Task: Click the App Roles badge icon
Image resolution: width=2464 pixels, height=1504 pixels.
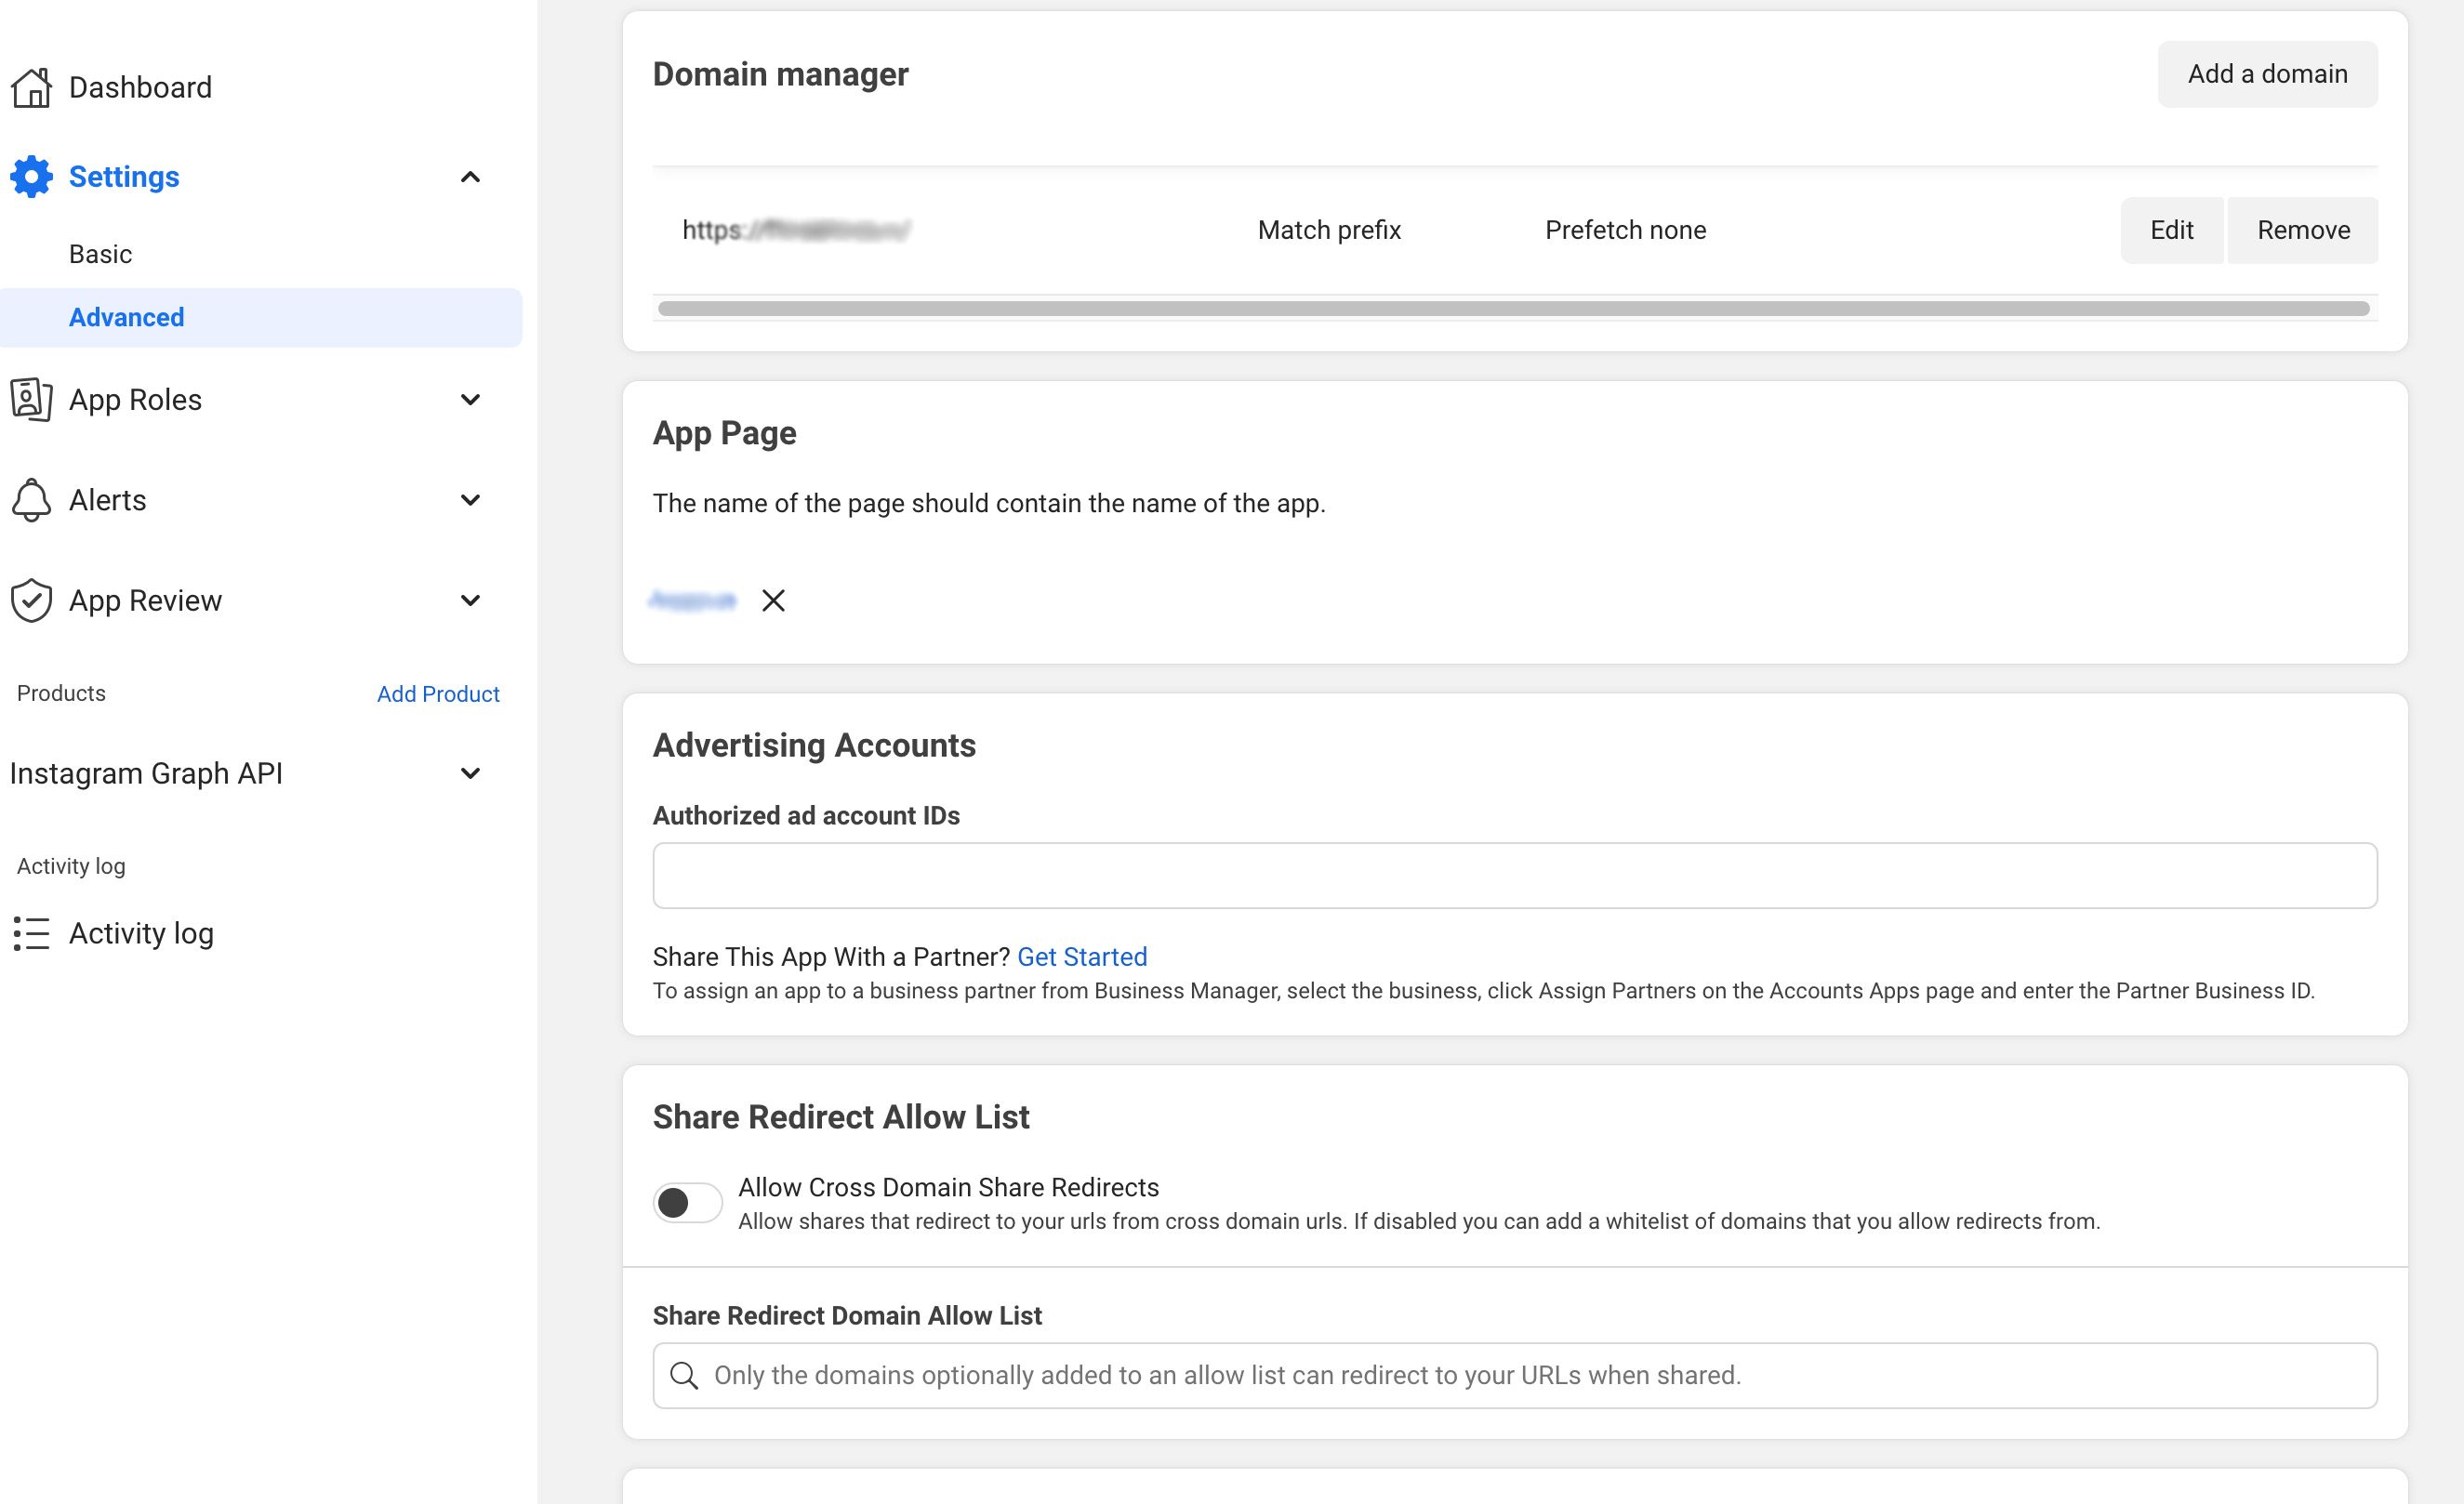Action: [x=31, y=400]
